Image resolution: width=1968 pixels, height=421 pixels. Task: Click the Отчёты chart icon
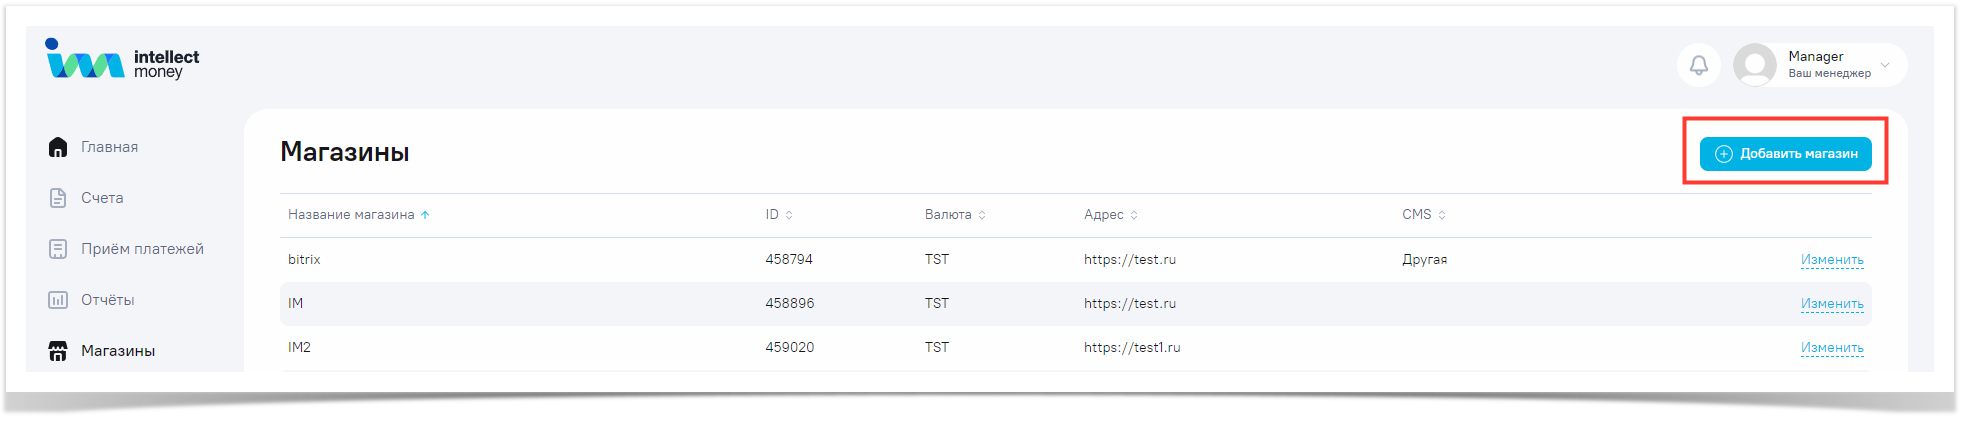[x=58, y=300]
